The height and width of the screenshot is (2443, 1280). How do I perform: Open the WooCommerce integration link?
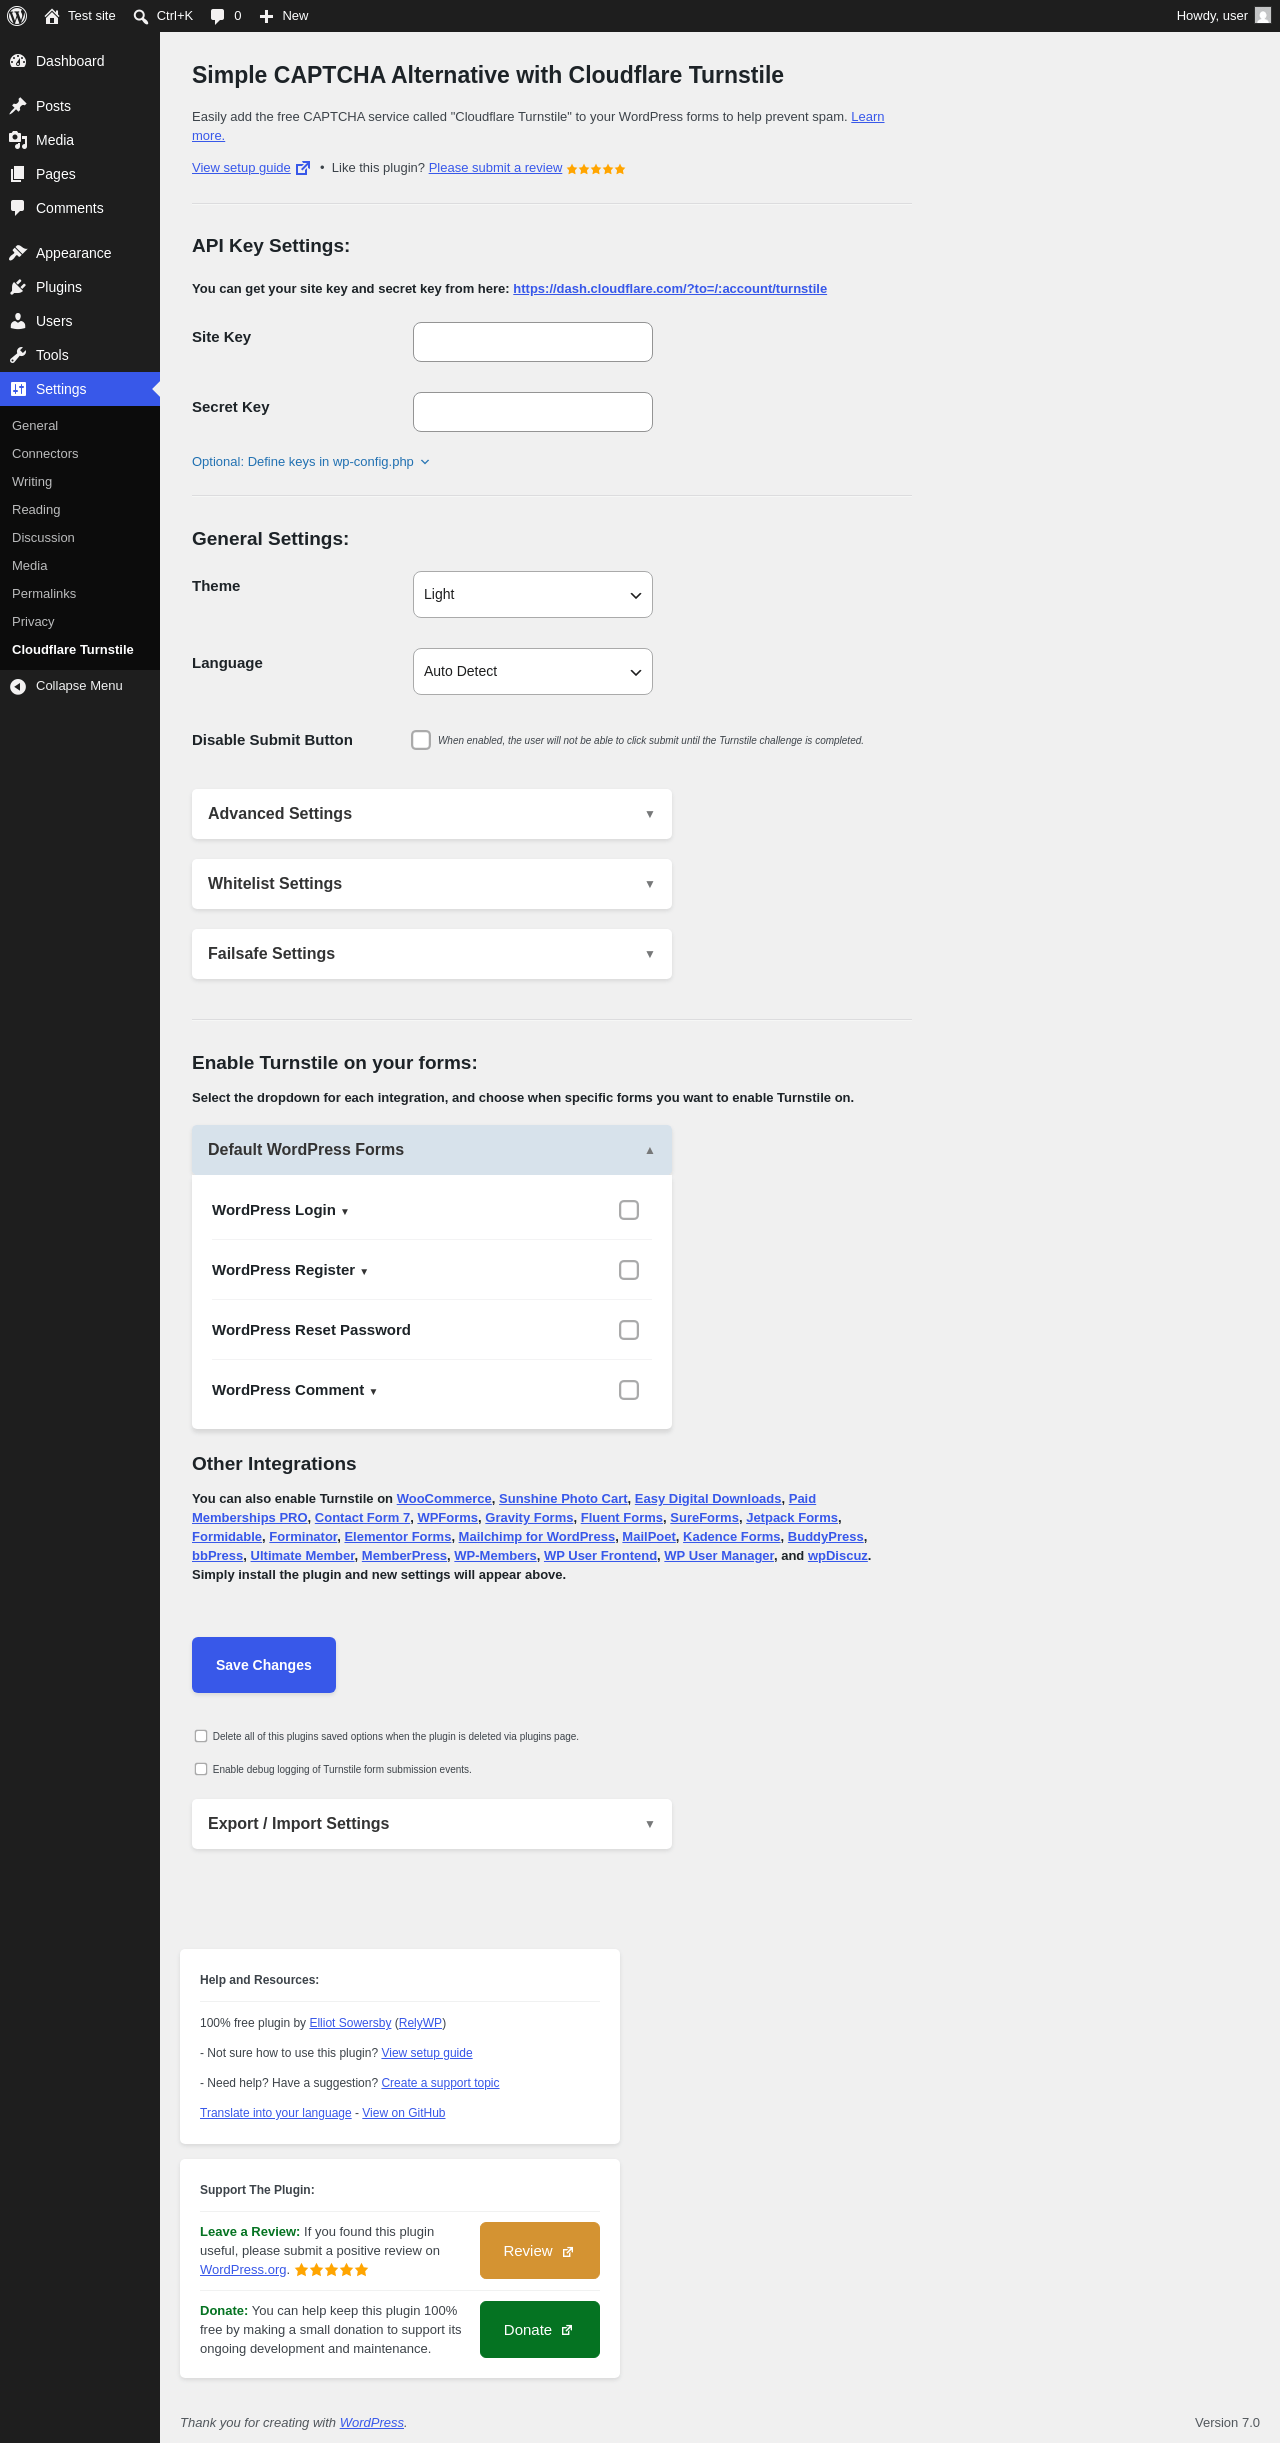point(444,1499)
